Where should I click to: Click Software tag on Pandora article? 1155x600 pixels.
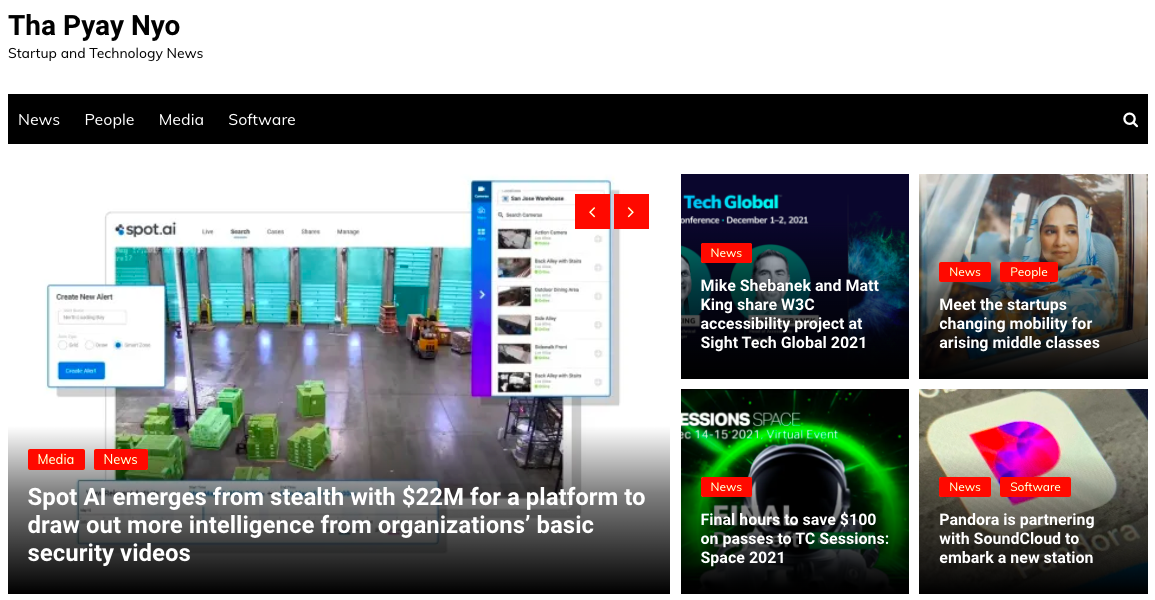[1036, 487]
